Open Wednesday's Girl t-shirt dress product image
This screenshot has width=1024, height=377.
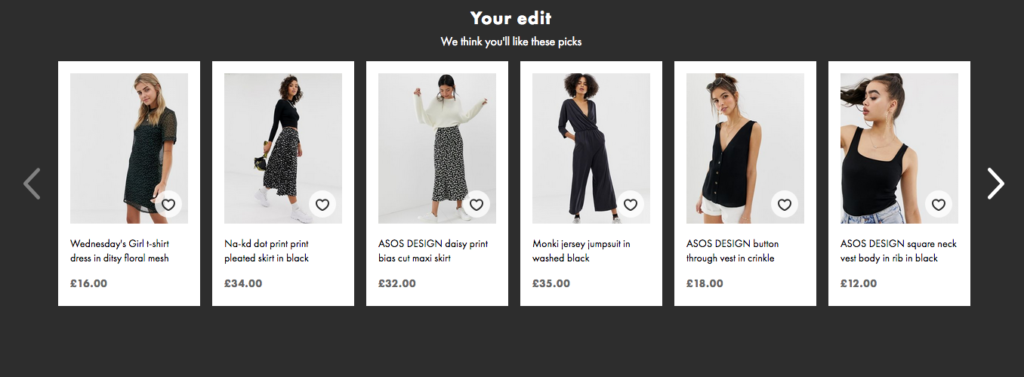point(129,148)
